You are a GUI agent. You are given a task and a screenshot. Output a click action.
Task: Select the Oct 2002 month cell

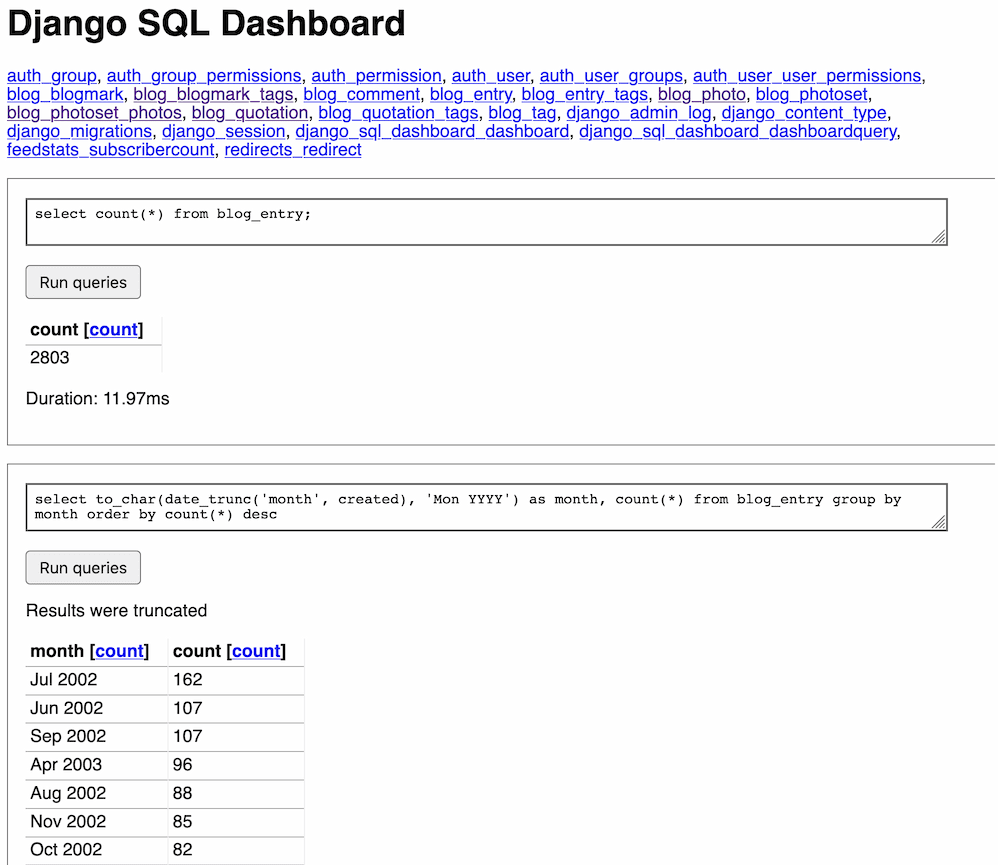(x=97, y=850)
